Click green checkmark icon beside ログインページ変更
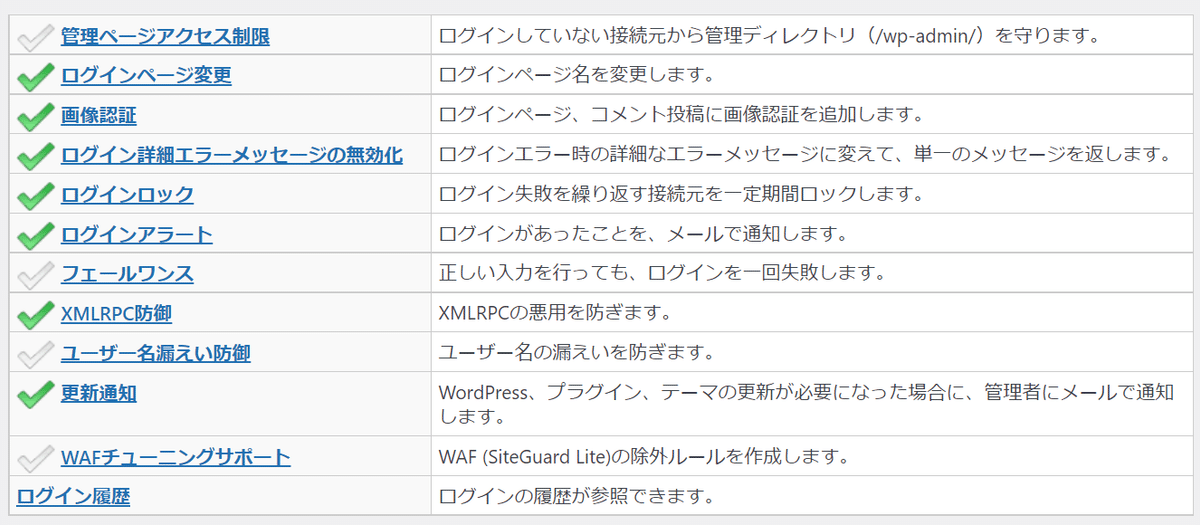Viewport: 1200px width, 525px height. point(35,77)
